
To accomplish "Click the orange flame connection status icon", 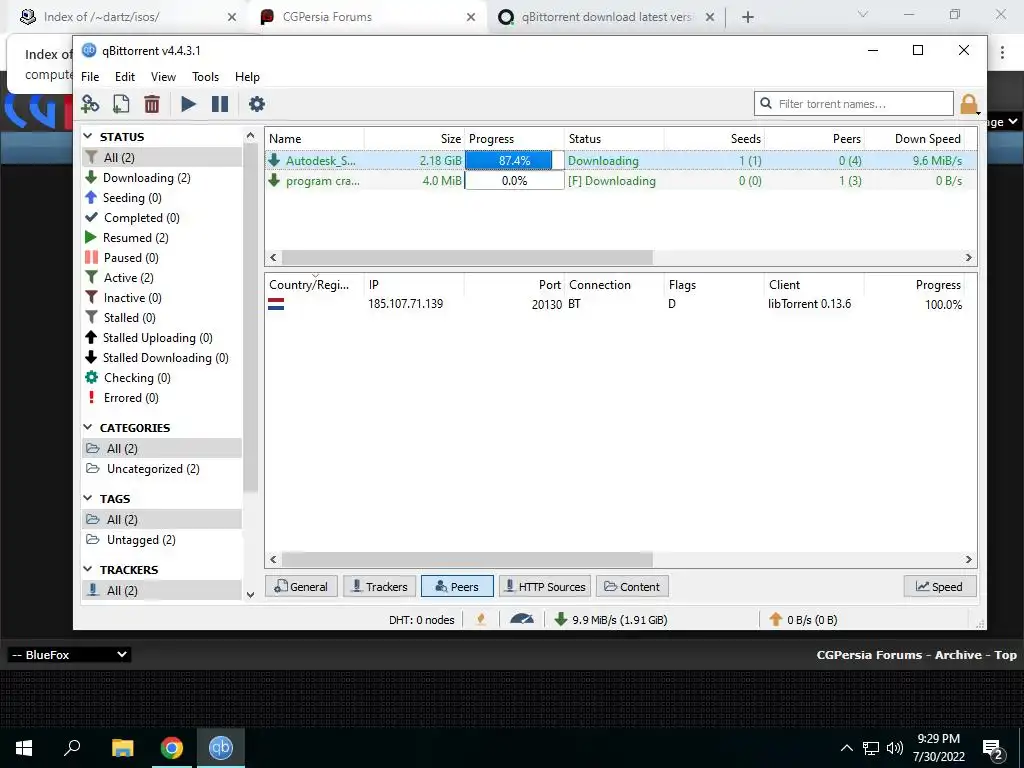I will point(481,619).
